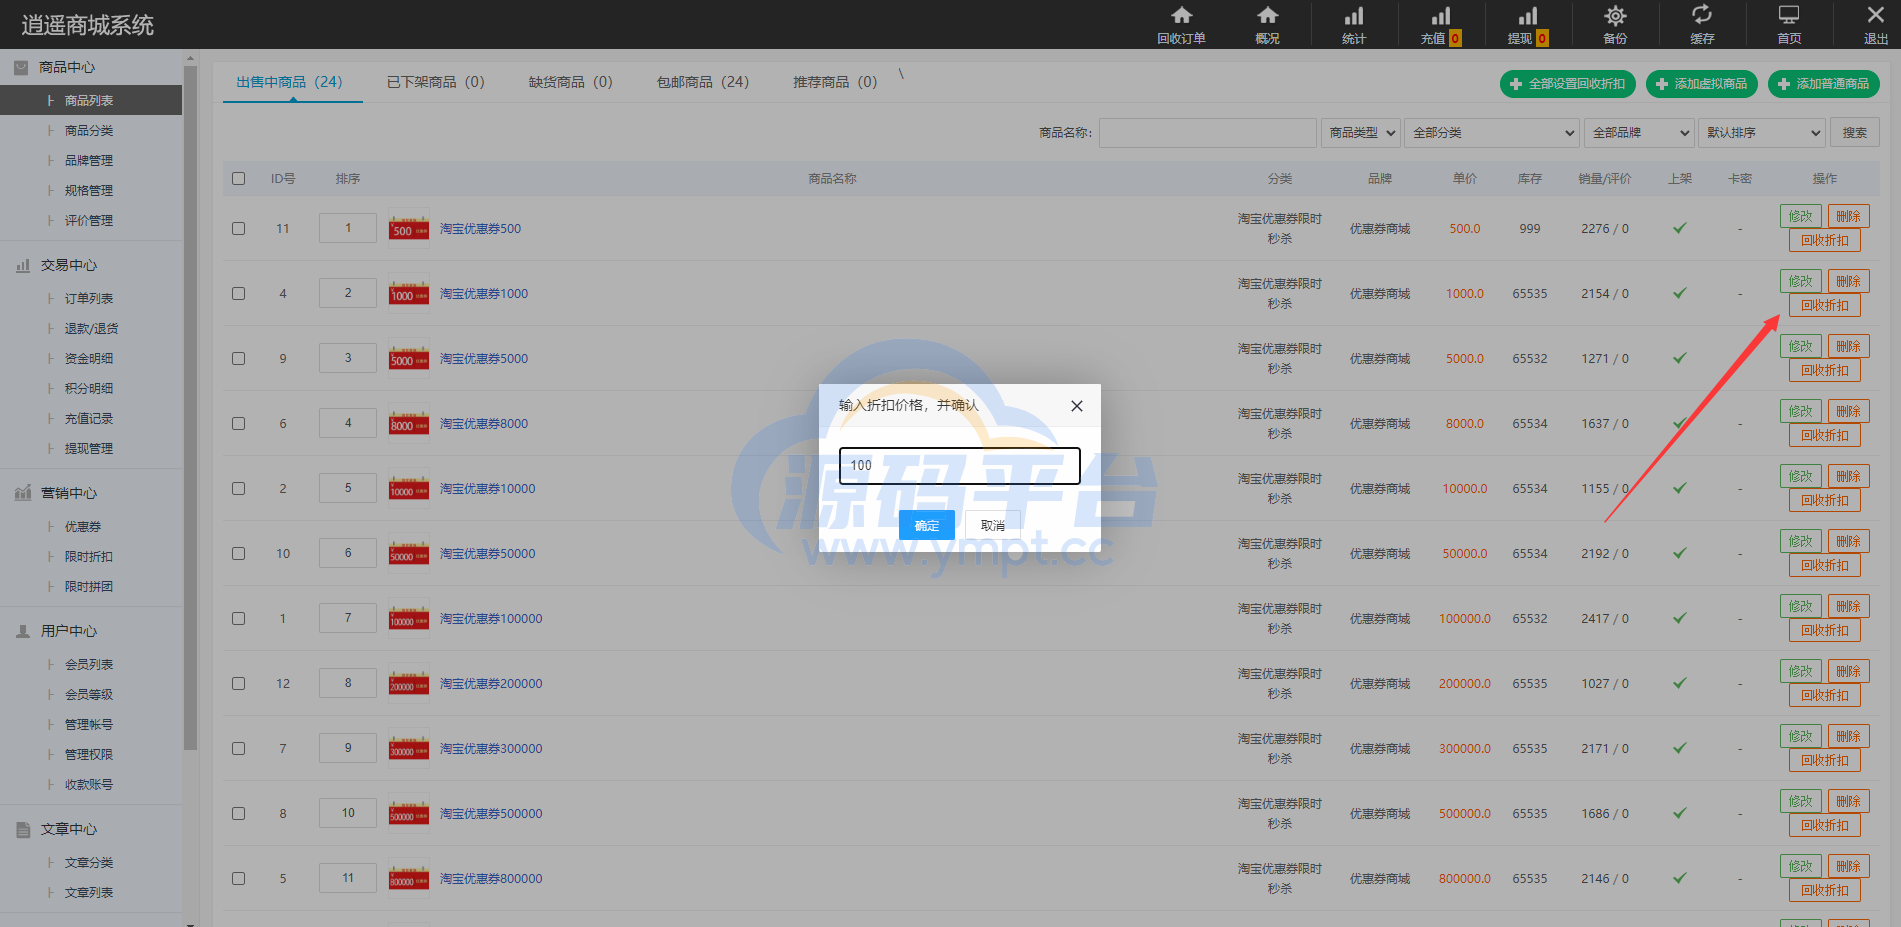
Task: Check the select-all checkbox in table header
Action: [238, 178]
